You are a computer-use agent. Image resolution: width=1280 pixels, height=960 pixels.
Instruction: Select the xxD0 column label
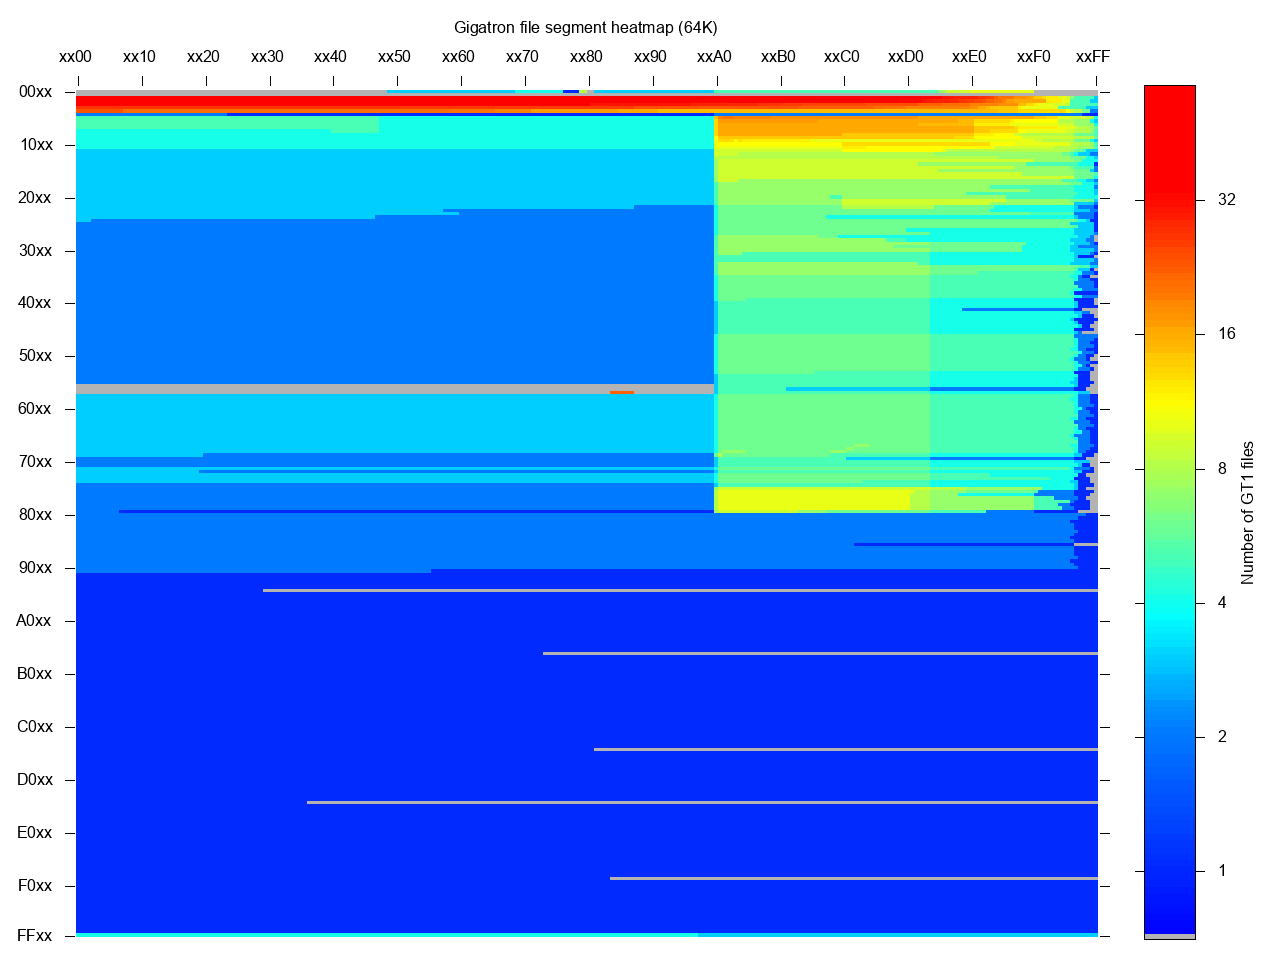coord(906,57)
